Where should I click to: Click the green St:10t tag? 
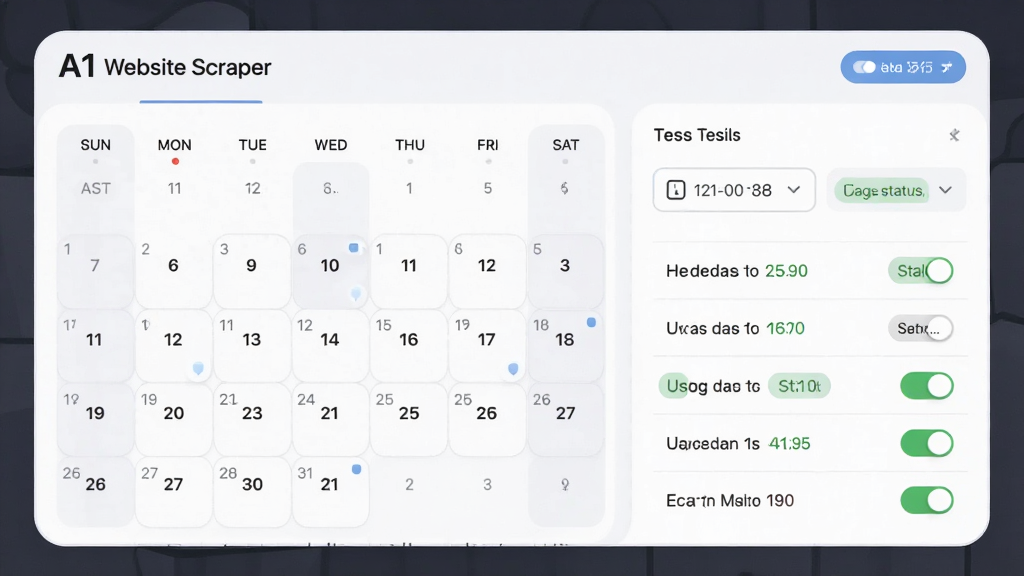799,386
